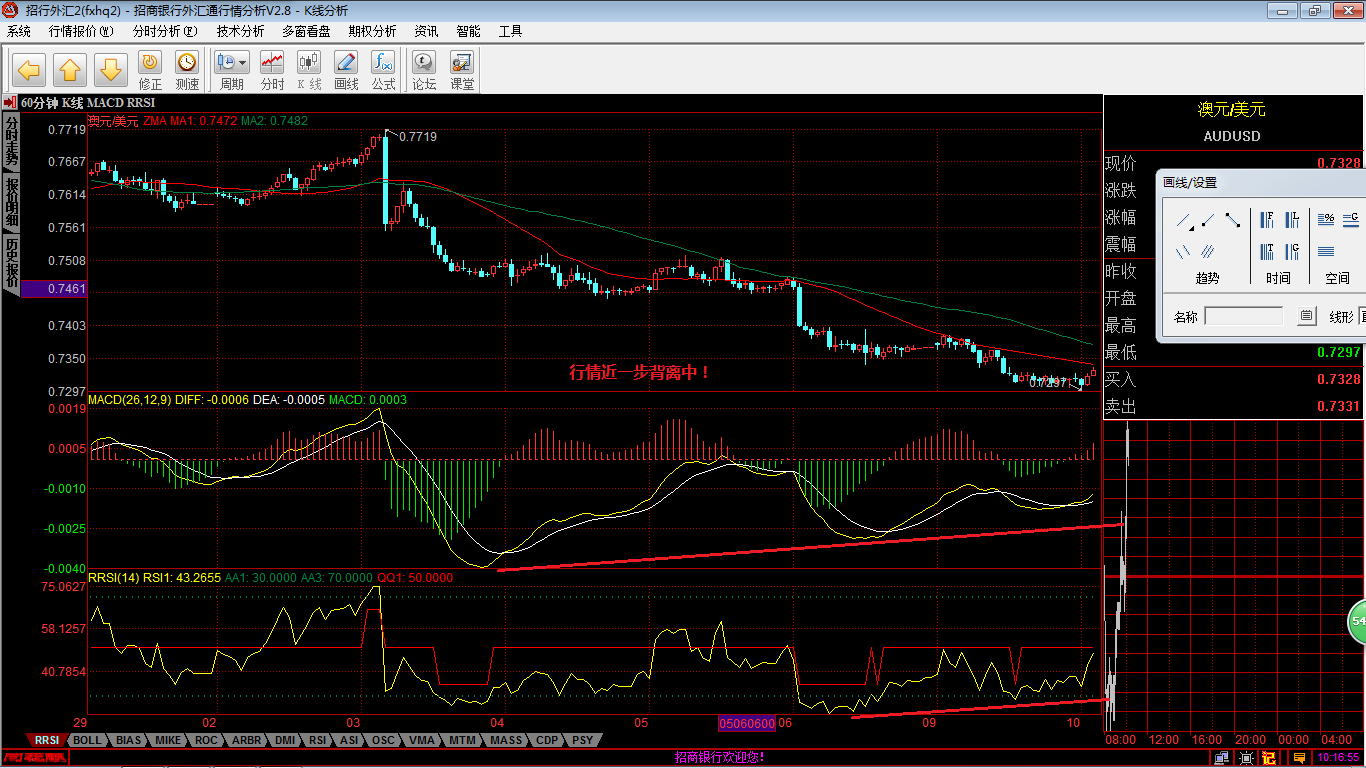Select the 历史报价 side tab
This screenshot has width=1366, height=768.
[x=12, y=263]
